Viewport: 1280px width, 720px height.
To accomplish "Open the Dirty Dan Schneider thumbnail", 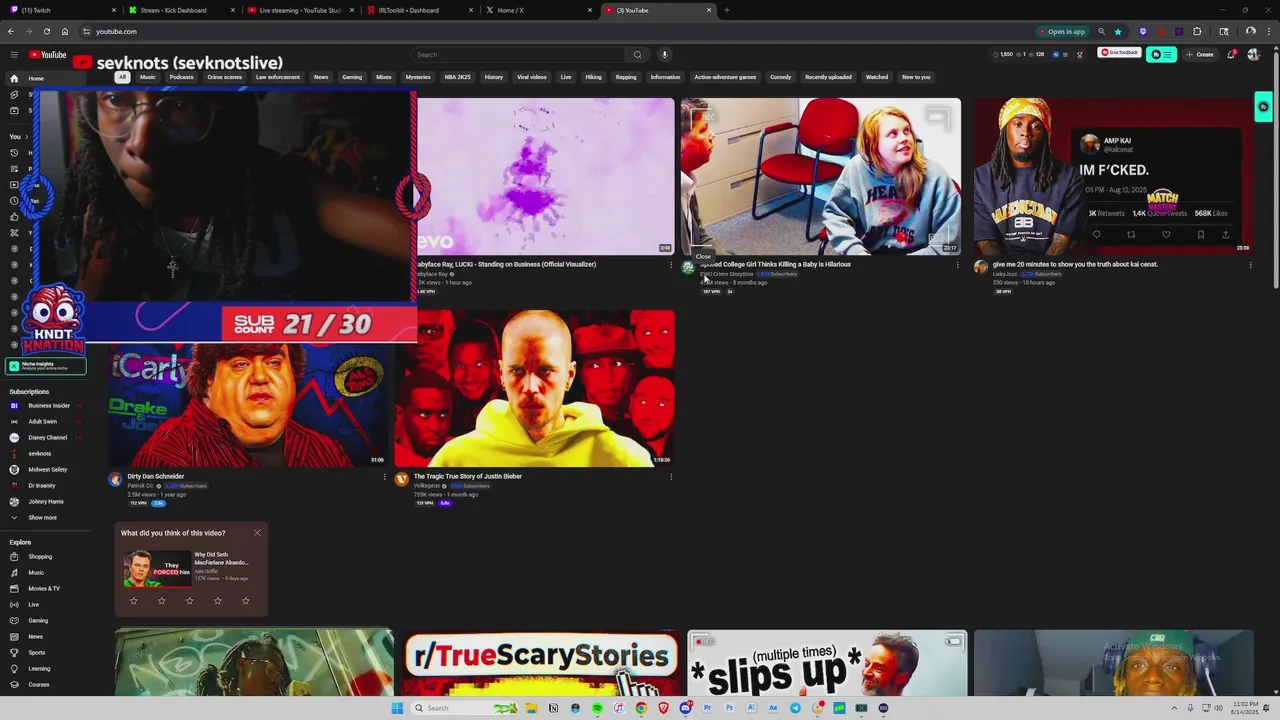I will click(248, 405).
